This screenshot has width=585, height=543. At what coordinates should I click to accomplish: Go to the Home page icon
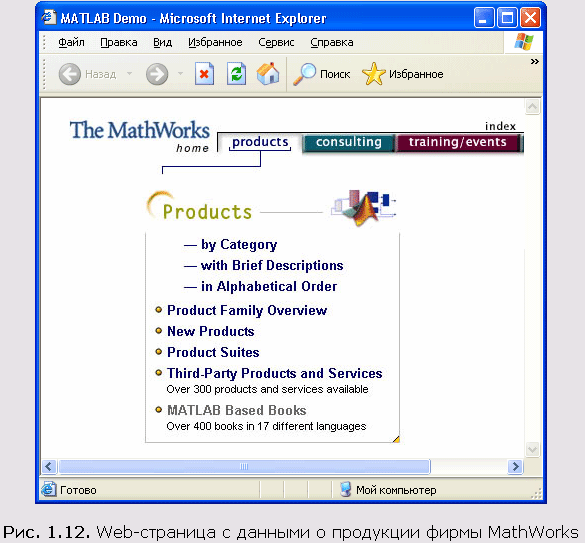pyautogui.click(x=268, y=74)
